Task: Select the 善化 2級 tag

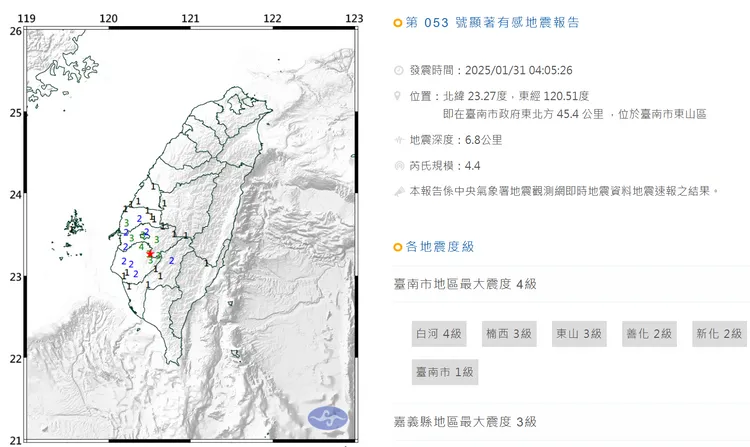Action: click(649, 334)
